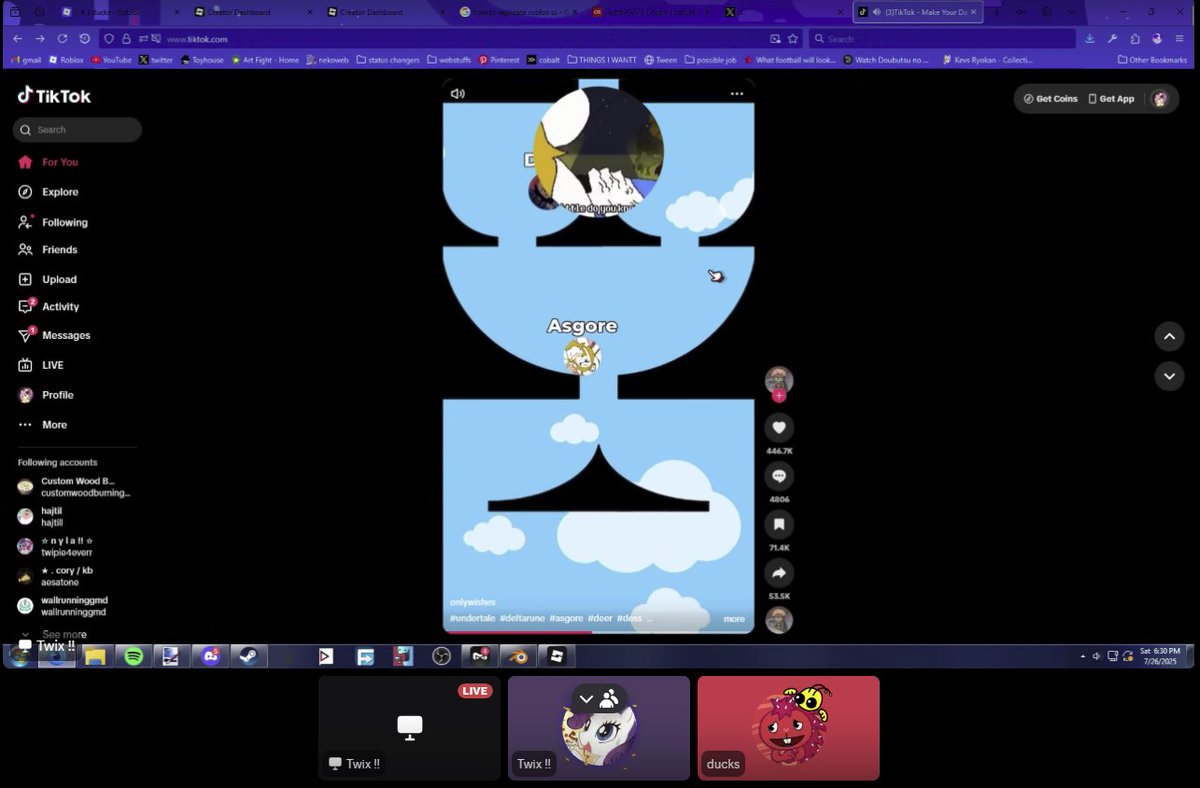The width and height of the screenshot is (1200, 788).
Task: Follow the creator via the red plus badge
Action: (779, 396)
